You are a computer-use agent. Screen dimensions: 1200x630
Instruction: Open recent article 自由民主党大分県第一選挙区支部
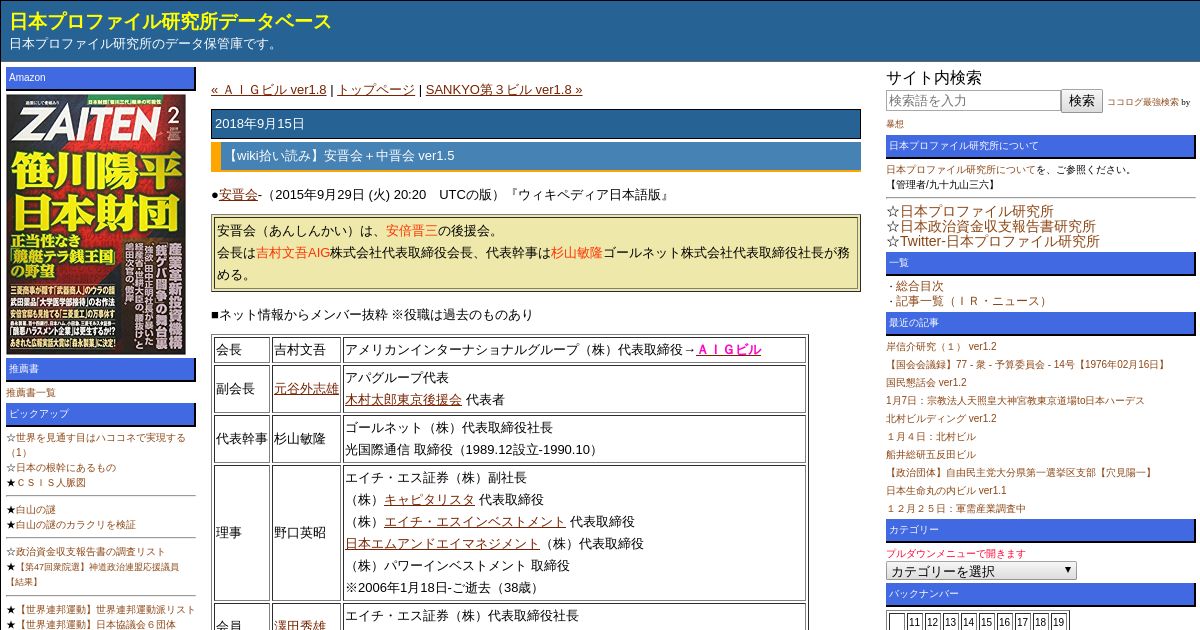point(1020,472)
